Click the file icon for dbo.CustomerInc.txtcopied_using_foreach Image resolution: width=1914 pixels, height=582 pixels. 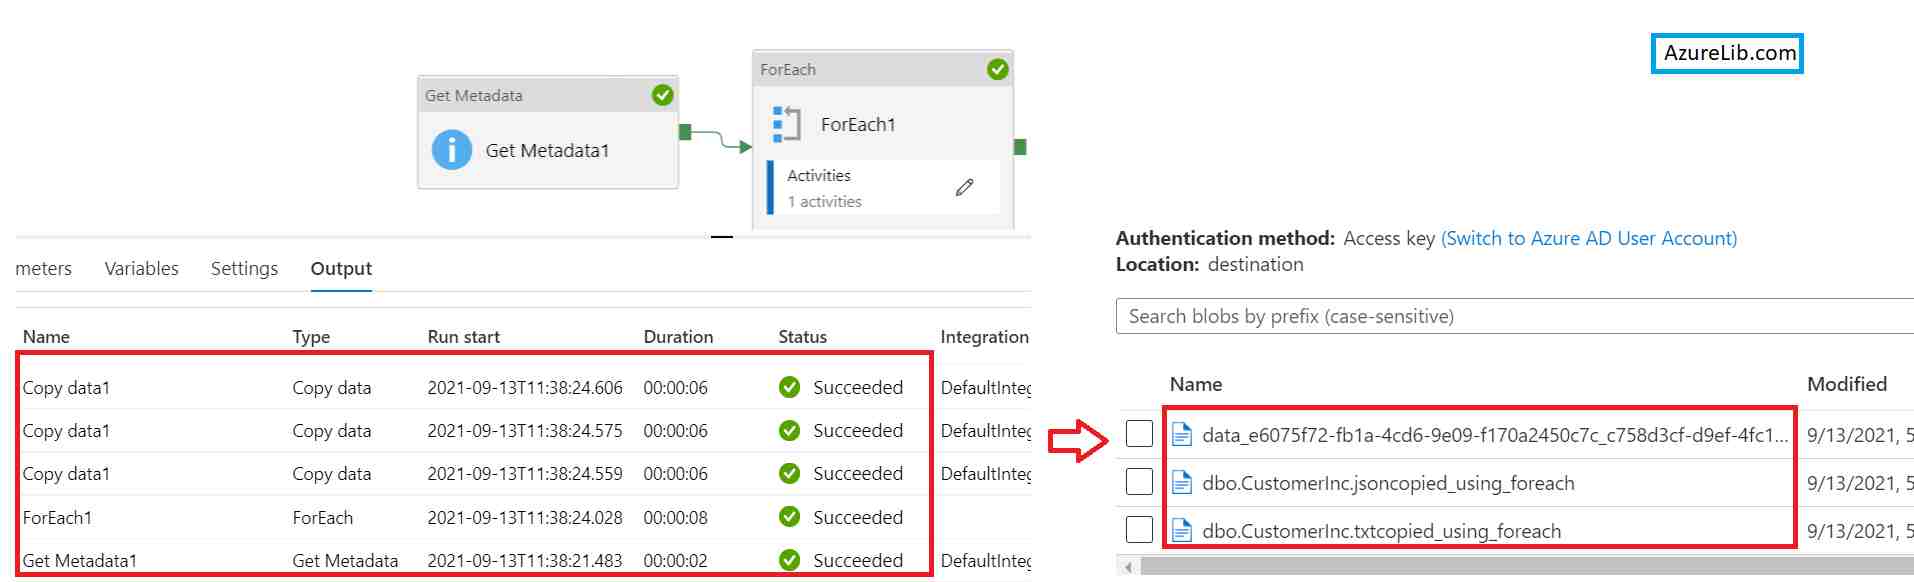(1182, 530)
